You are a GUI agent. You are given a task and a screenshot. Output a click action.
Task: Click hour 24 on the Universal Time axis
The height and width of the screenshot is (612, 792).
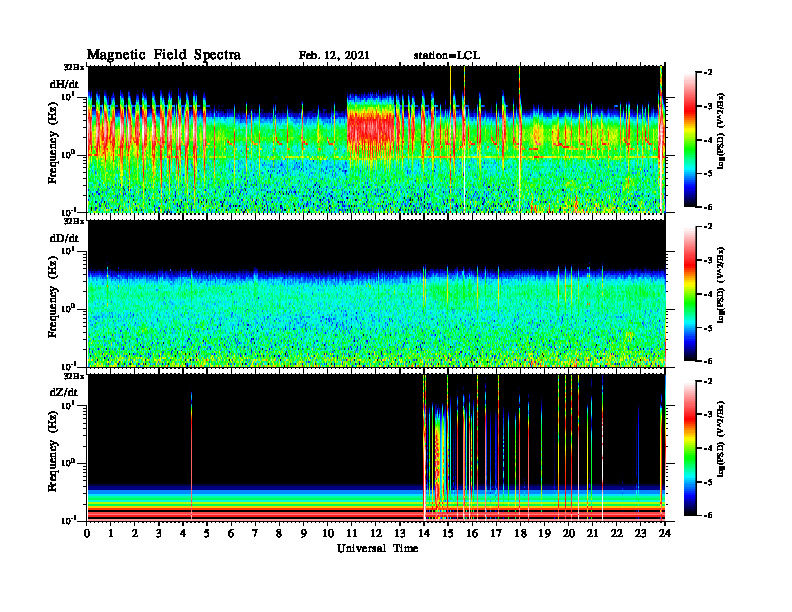click(x=665, y=534)
